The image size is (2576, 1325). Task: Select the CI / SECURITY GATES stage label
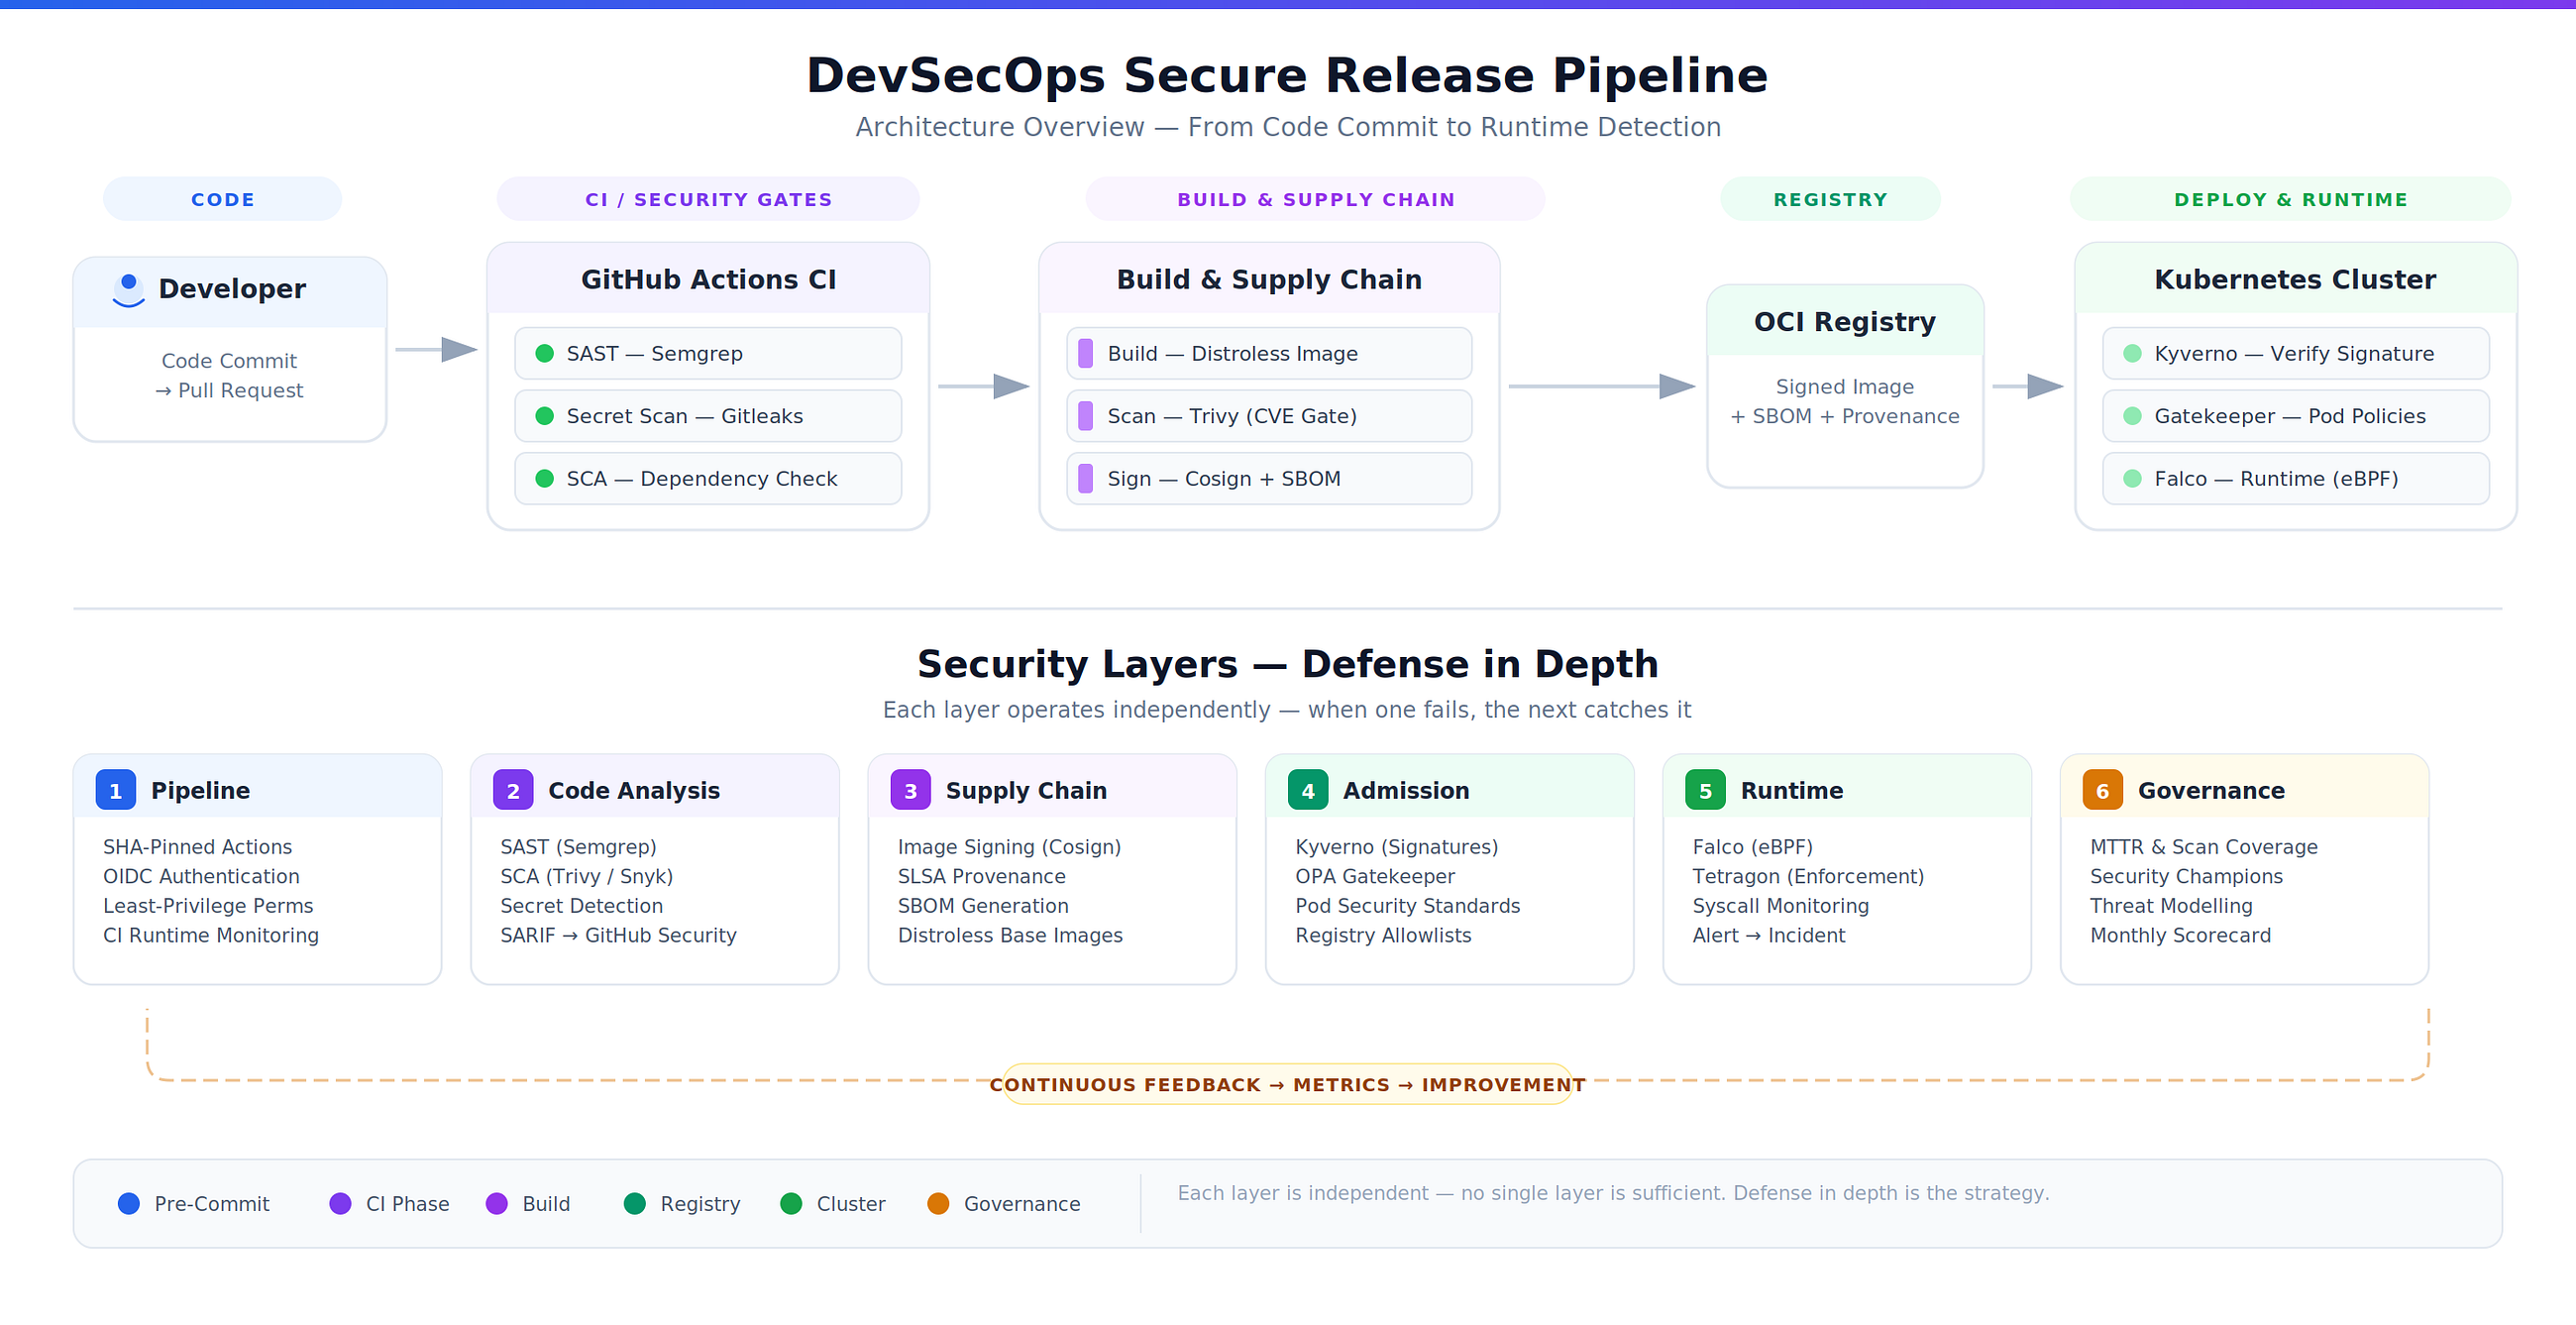click(x=708, y=199)
